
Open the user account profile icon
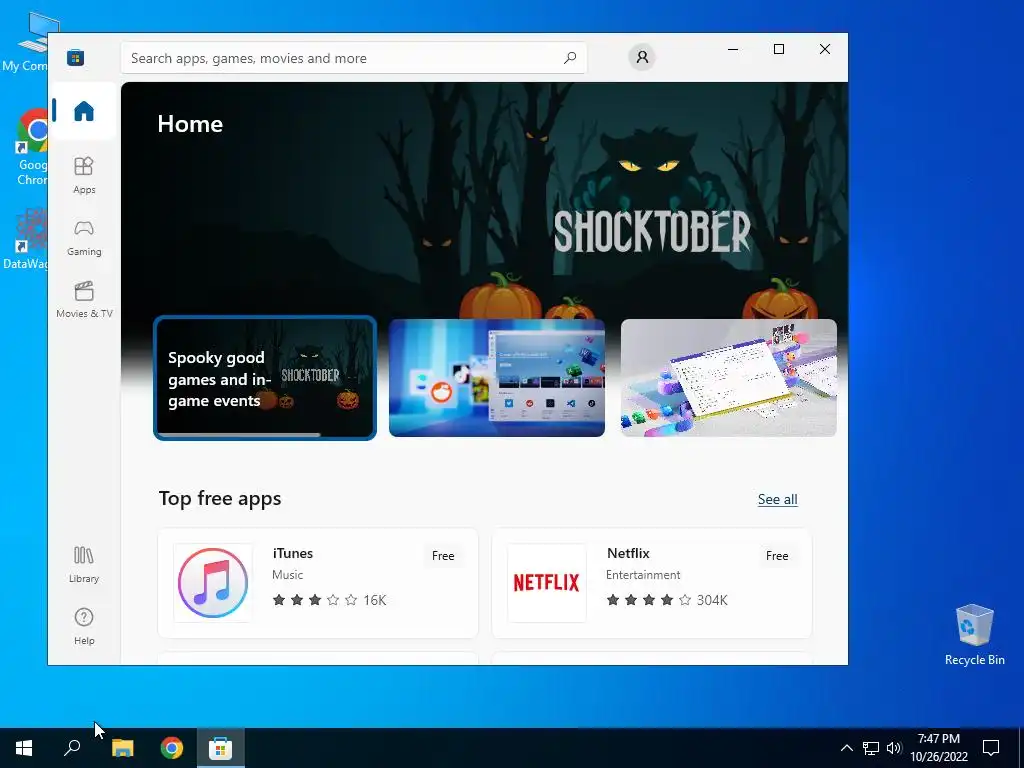click(642, 57)
